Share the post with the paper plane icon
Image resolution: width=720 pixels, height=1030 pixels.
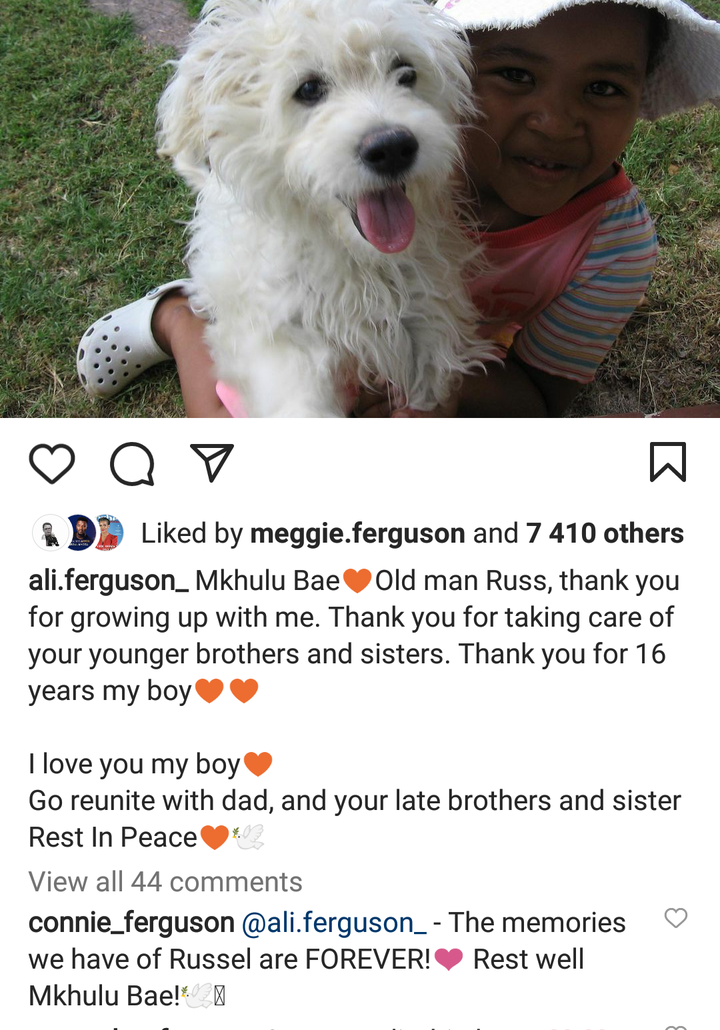pos(212,462)
